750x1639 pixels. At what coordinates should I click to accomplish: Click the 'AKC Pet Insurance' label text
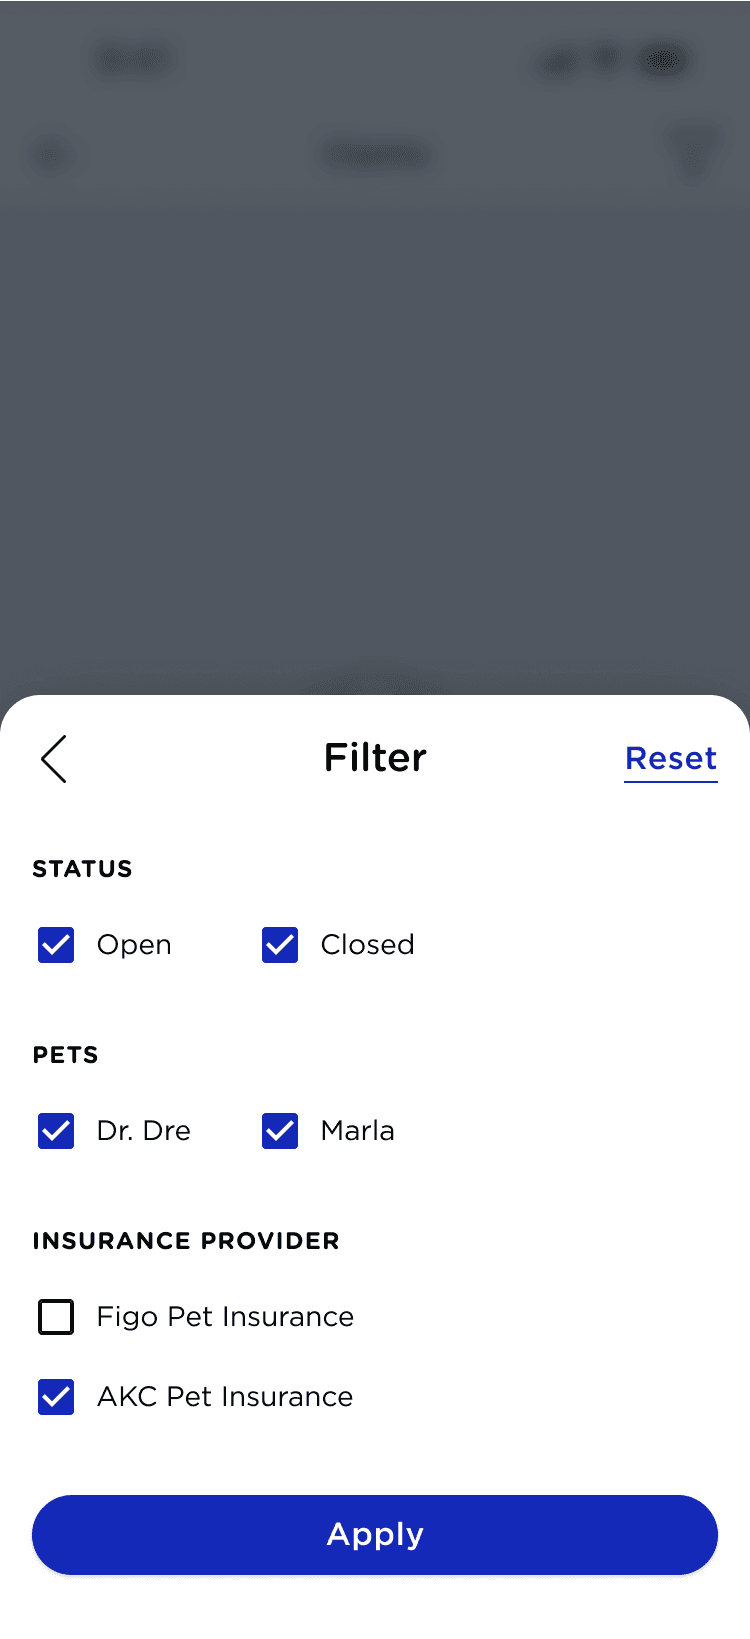pos(225,1397)
